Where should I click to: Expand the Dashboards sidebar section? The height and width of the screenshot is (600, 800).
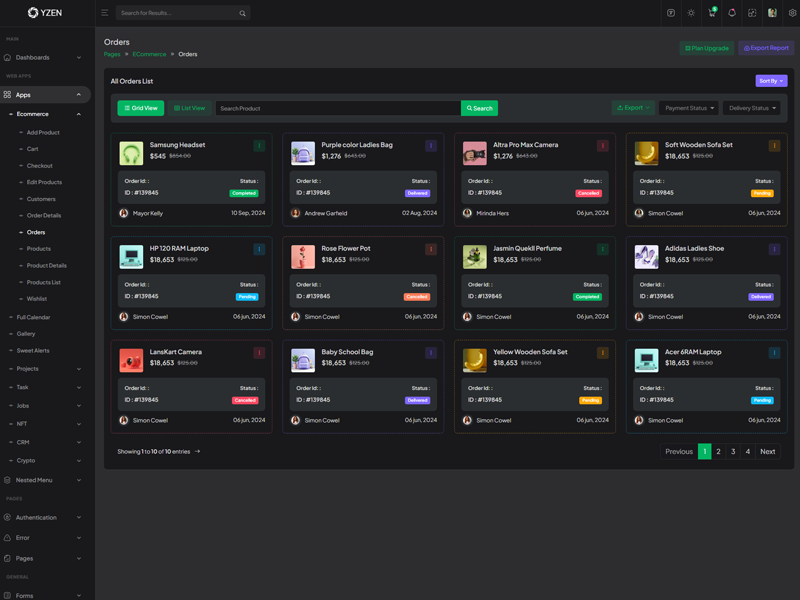coord(45,57)
